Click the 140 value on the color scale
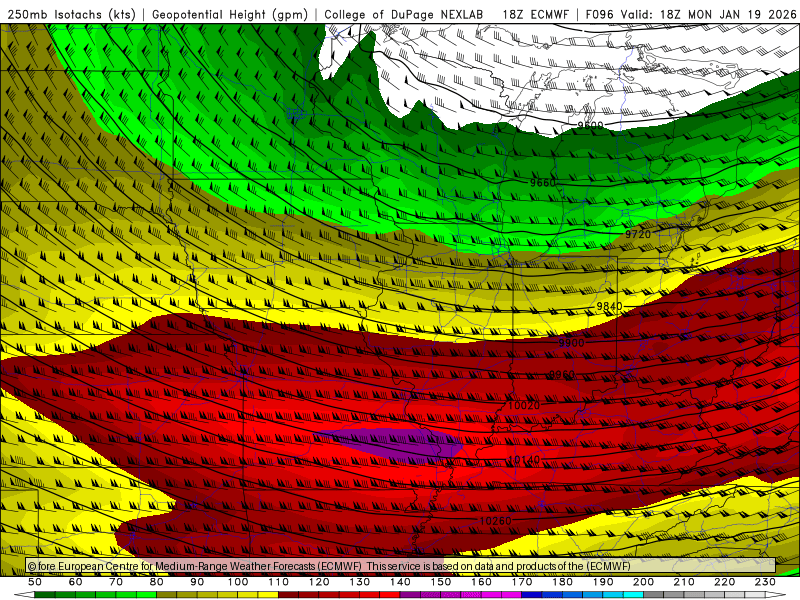The image size is (800, 600). pyautogui.click(x=400, y=582)
